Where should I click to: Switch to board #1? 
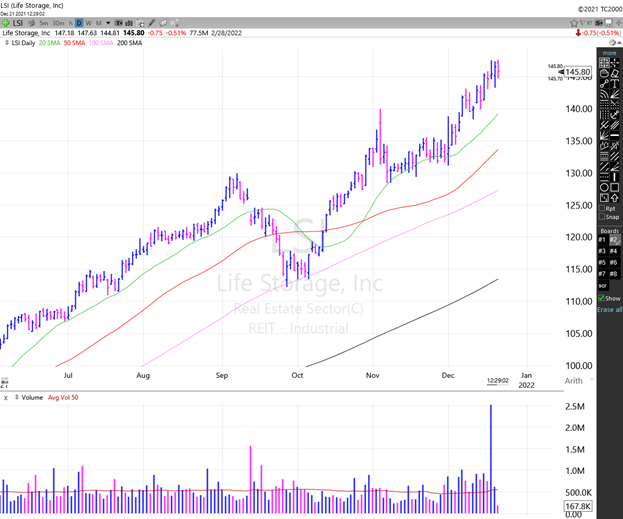(x=602, y=240)
